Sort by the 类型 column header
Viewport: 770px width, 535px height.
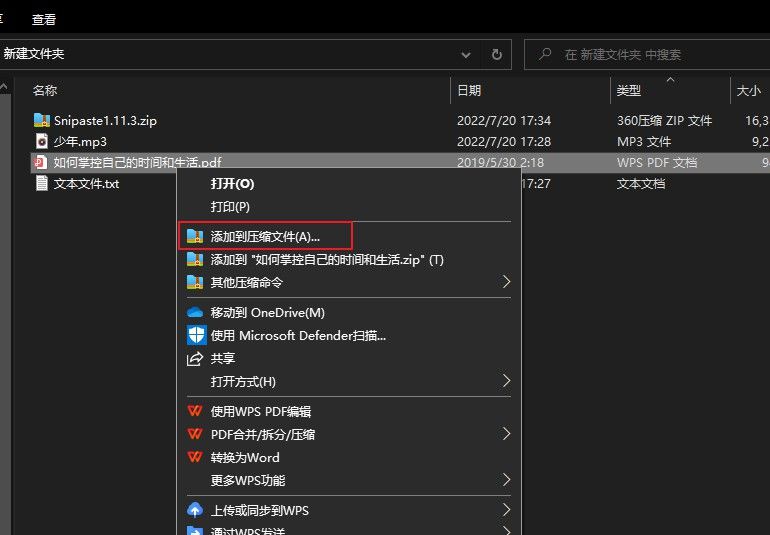pos(629,90)
